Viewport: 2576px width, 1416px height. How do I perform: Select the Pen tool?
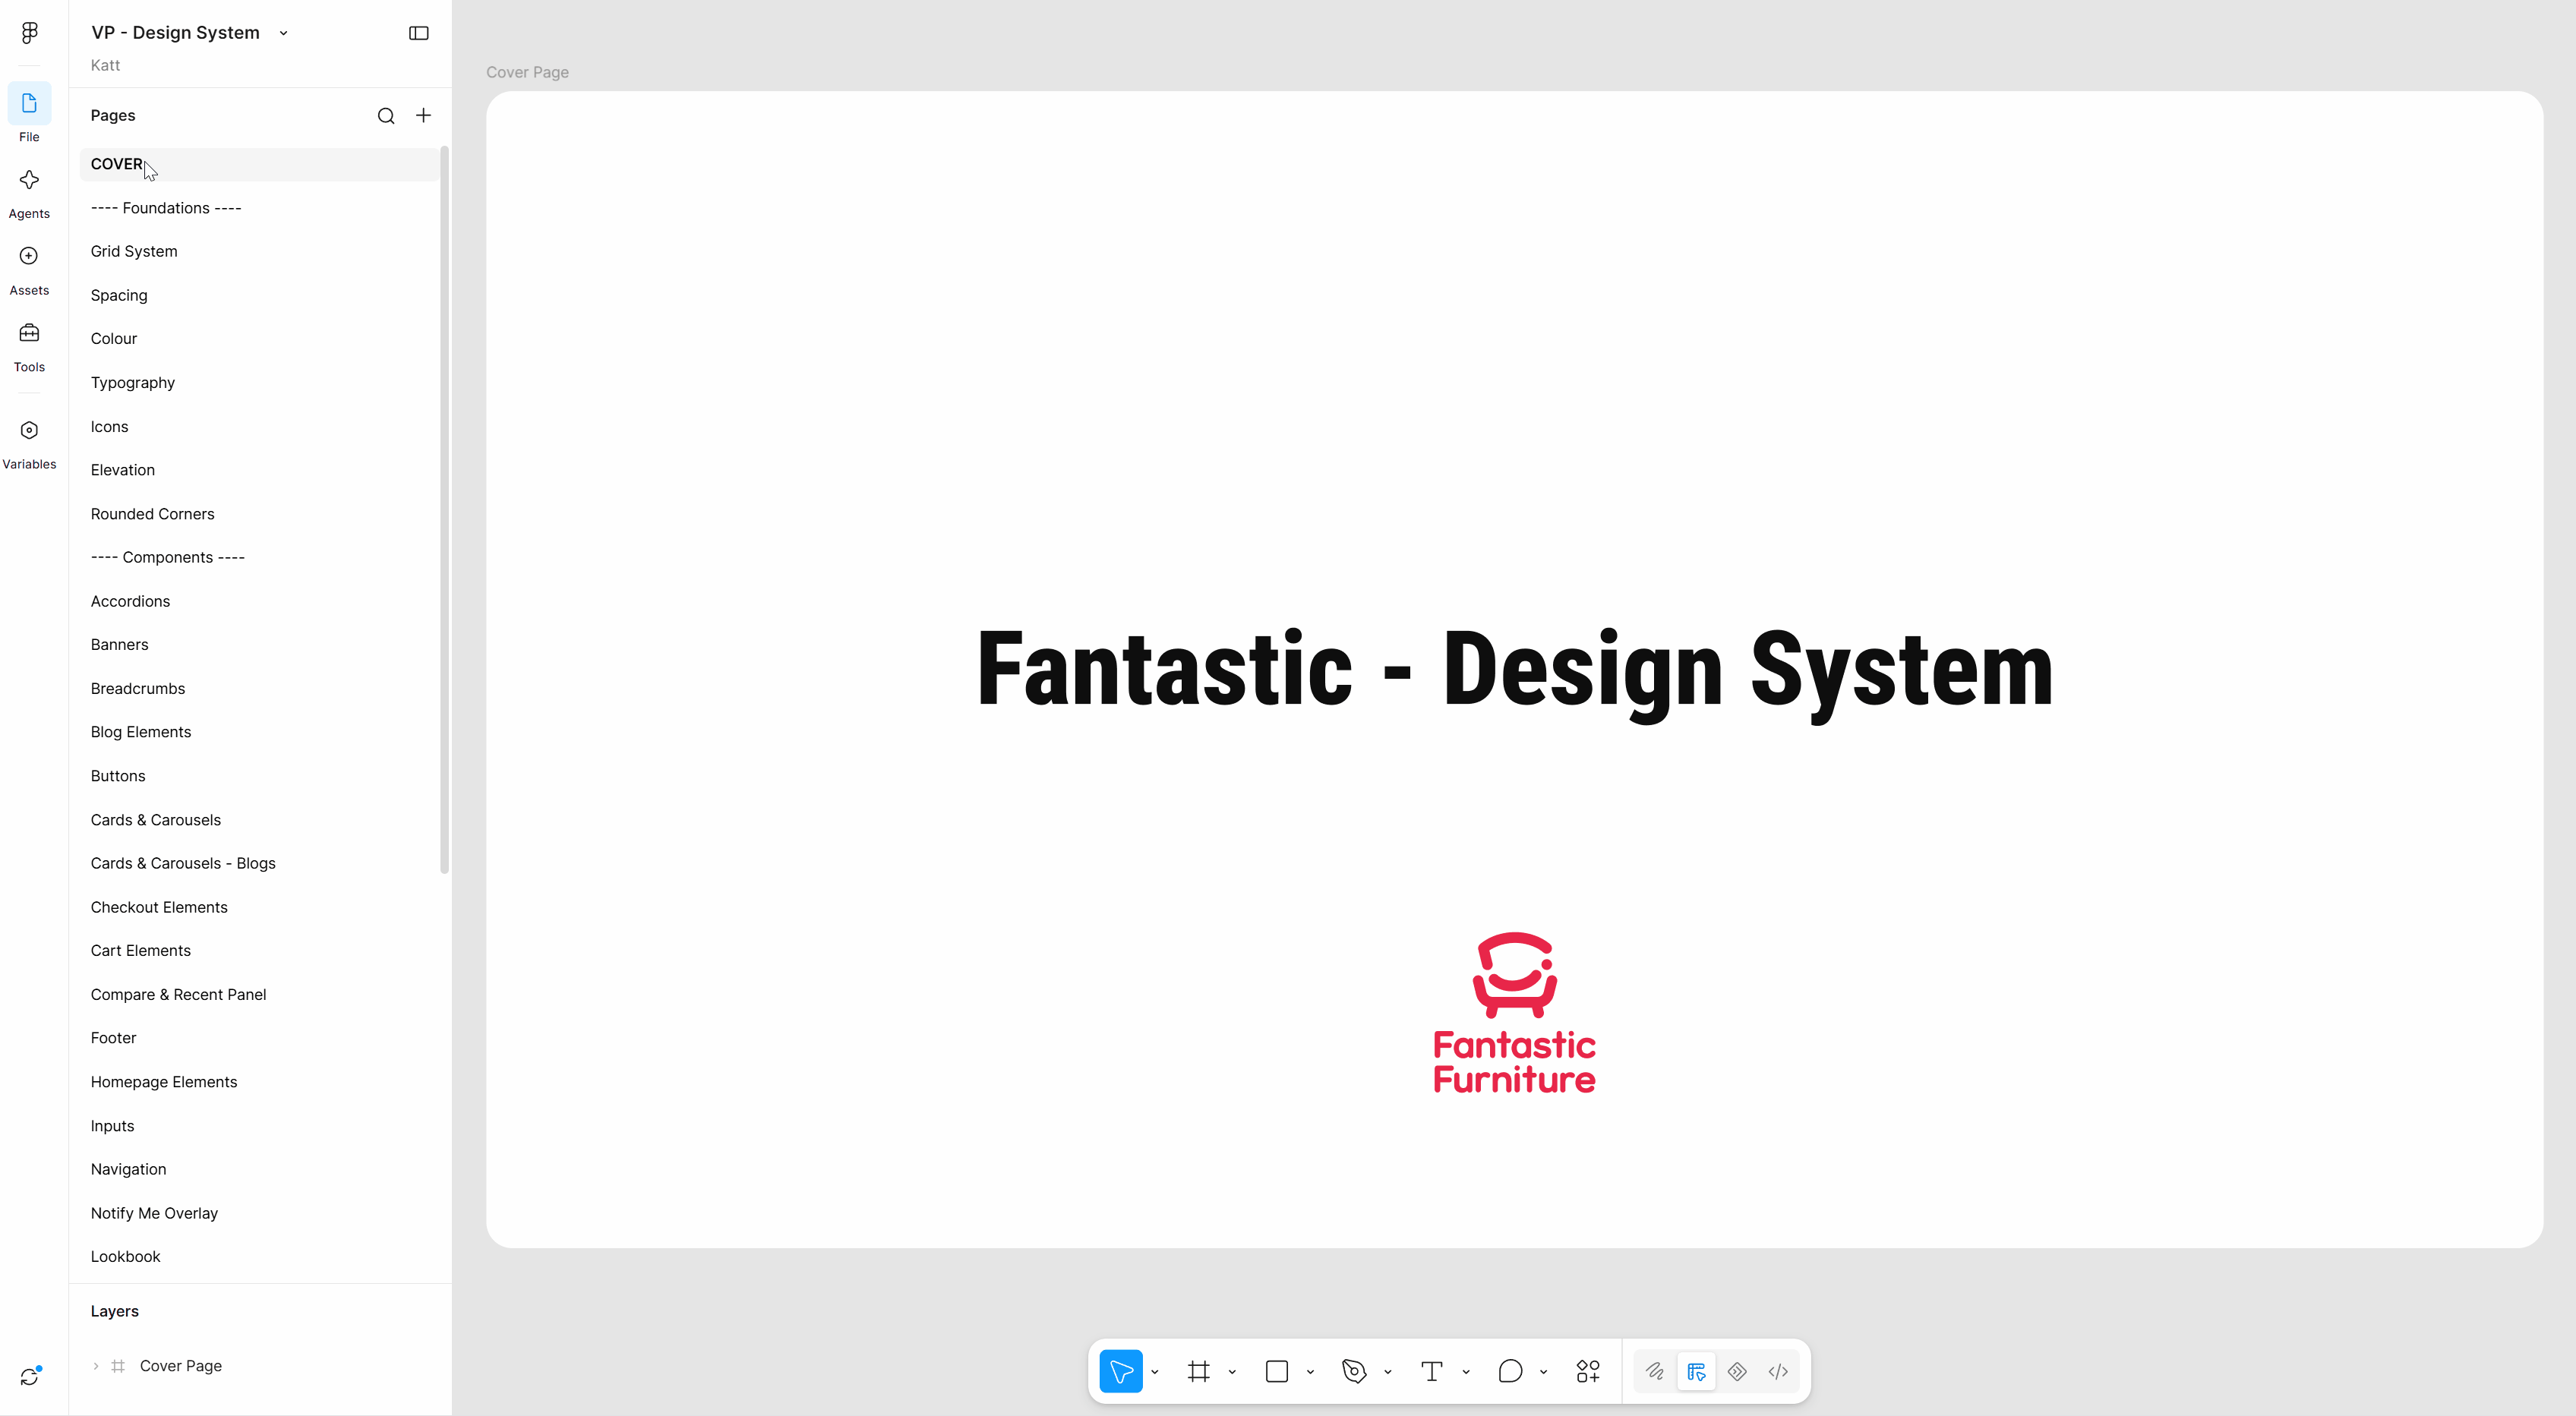pyautogui.click(x=1354, y=1371)
